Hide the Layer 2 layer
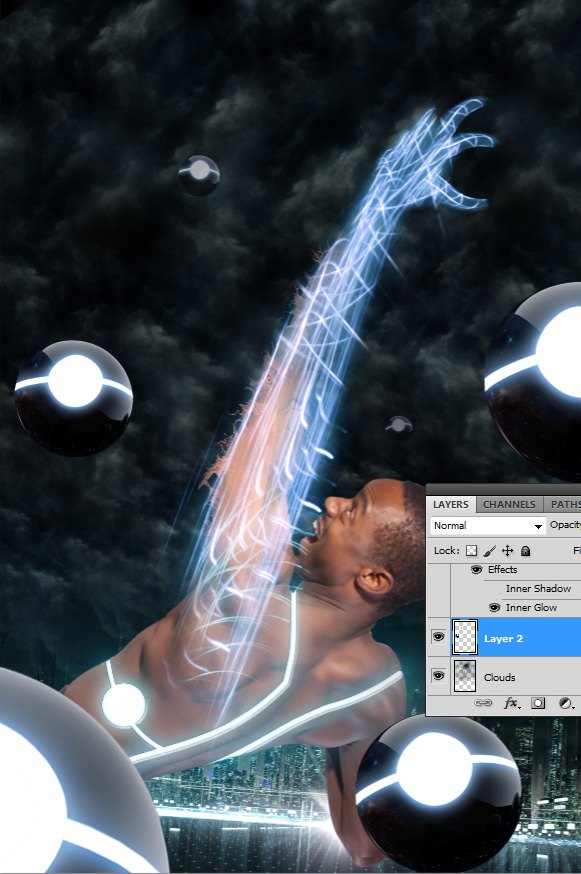 pyautogui.click(x=439, y=636)
